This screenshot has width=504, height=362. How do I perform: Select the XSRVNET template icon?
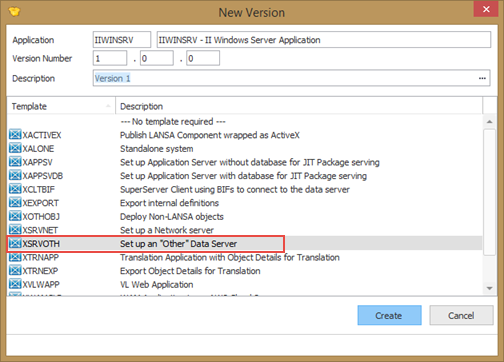tap(15, 230)
